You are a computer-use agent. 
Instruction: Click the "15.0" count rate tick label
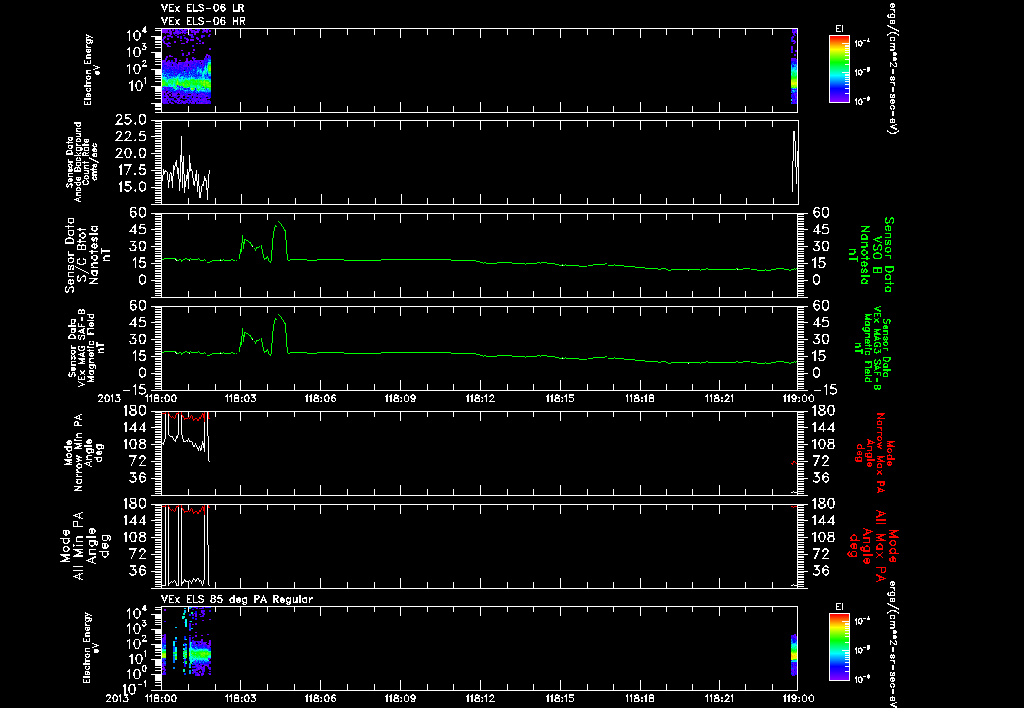[130, 187]
